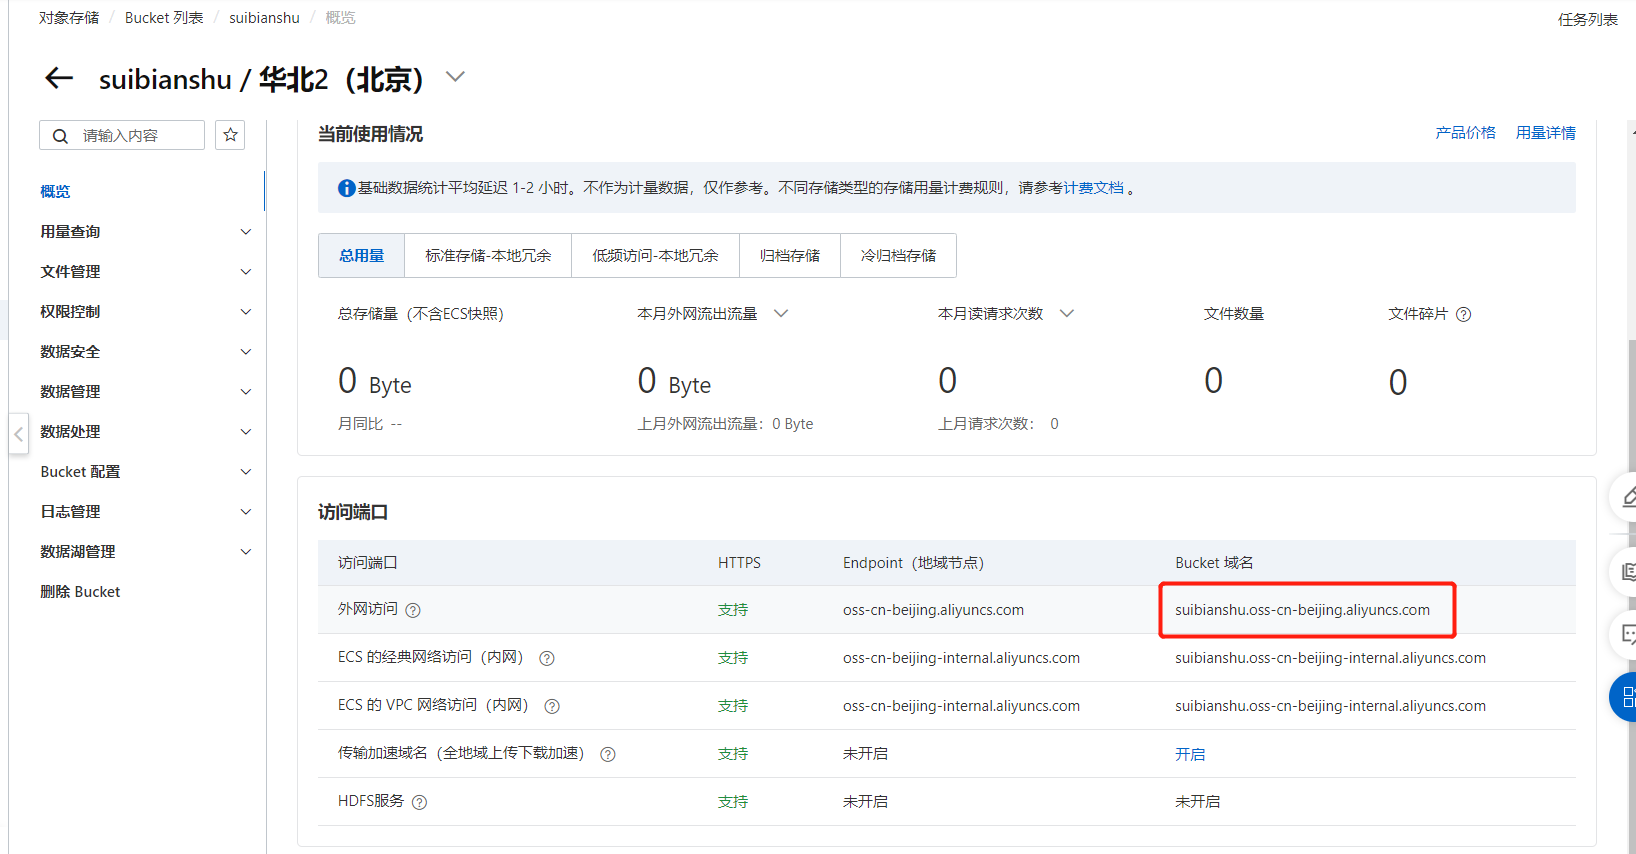Click the 上月请求次数: 0 text
The image size is (1636, 854).
[998, 424]
